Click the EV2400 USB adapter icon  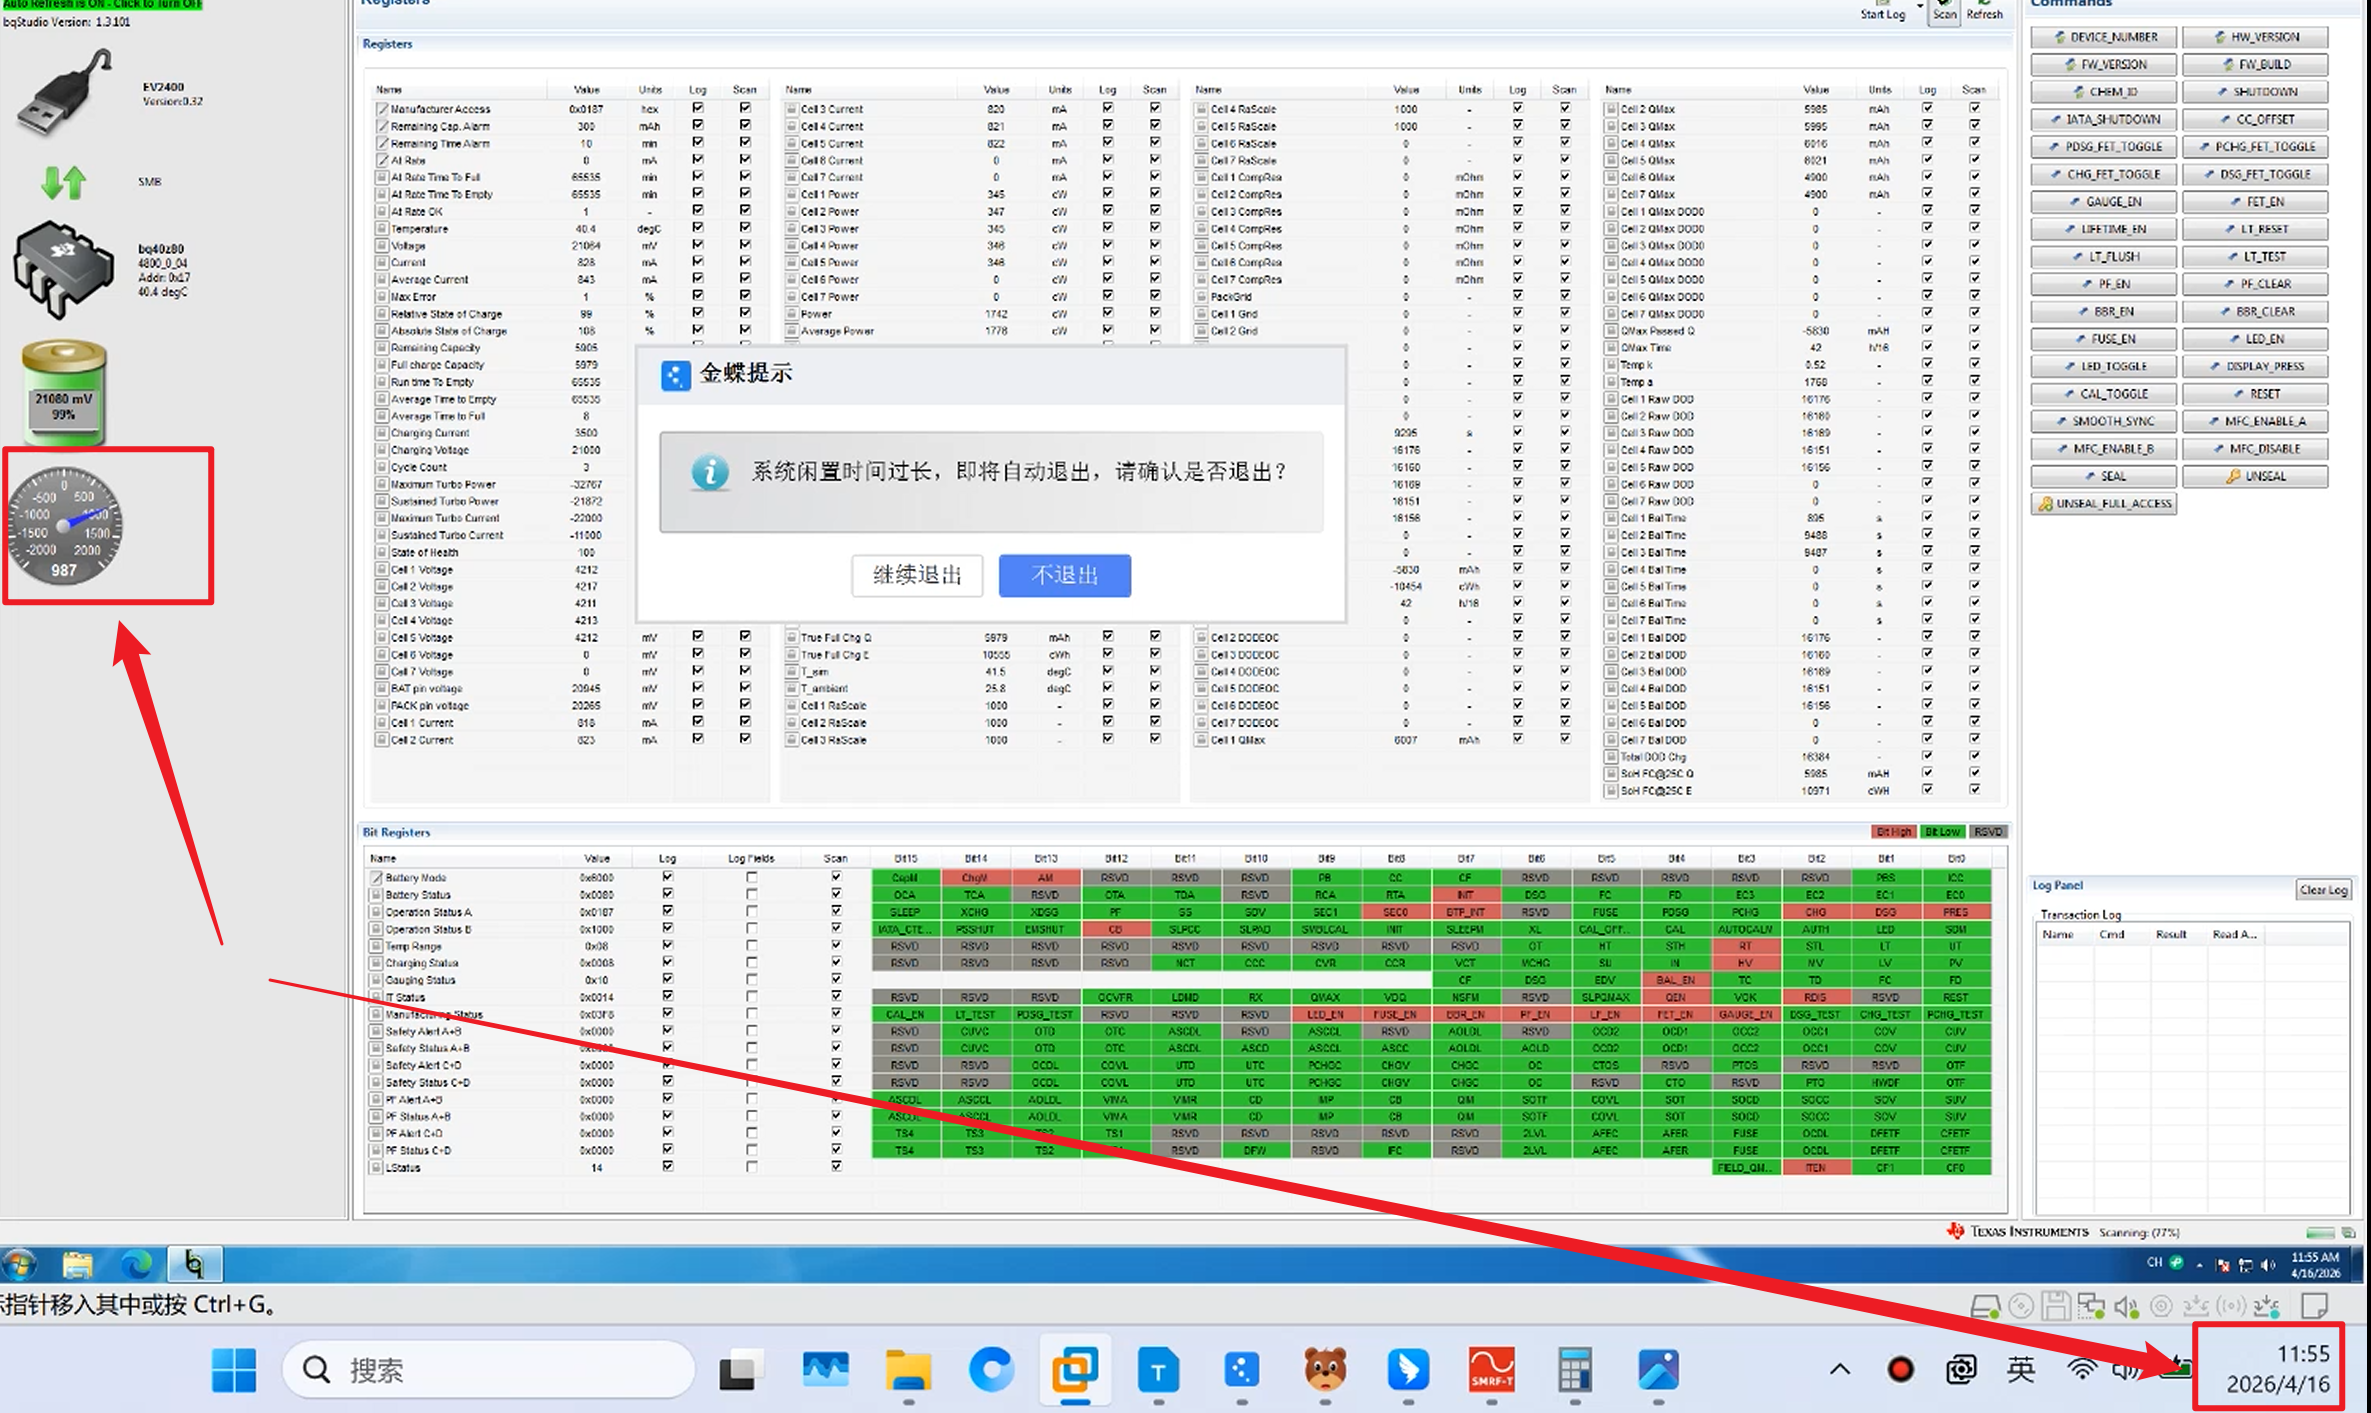63,94
